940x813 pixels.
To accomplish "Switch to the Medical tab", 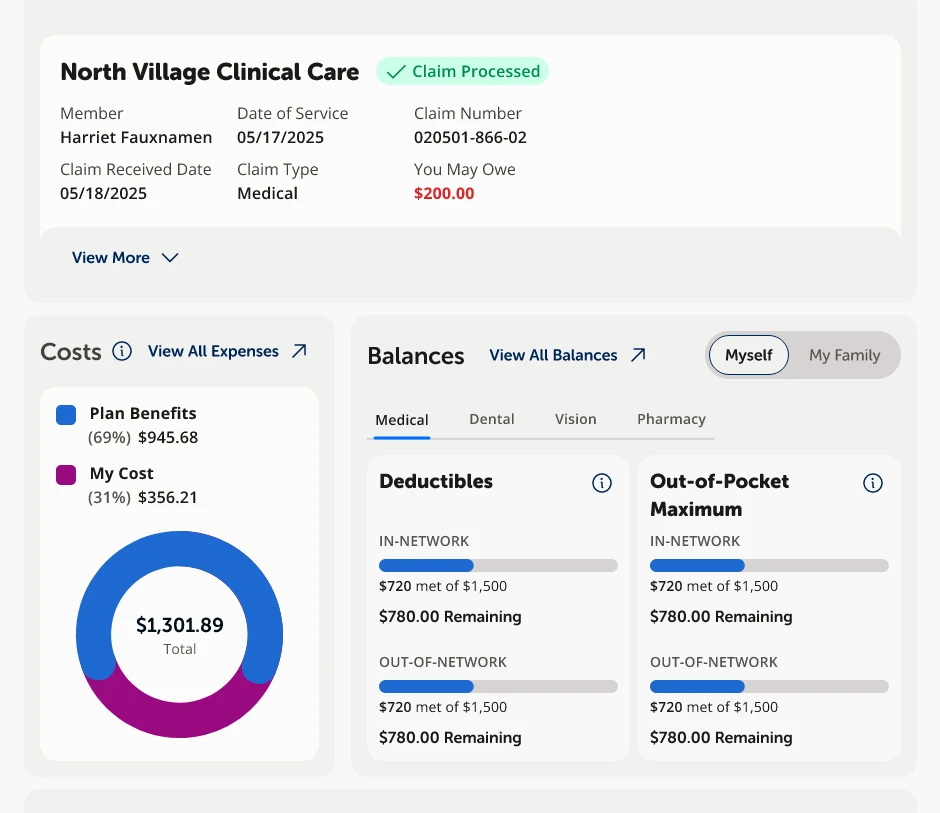I will [402, 420].
